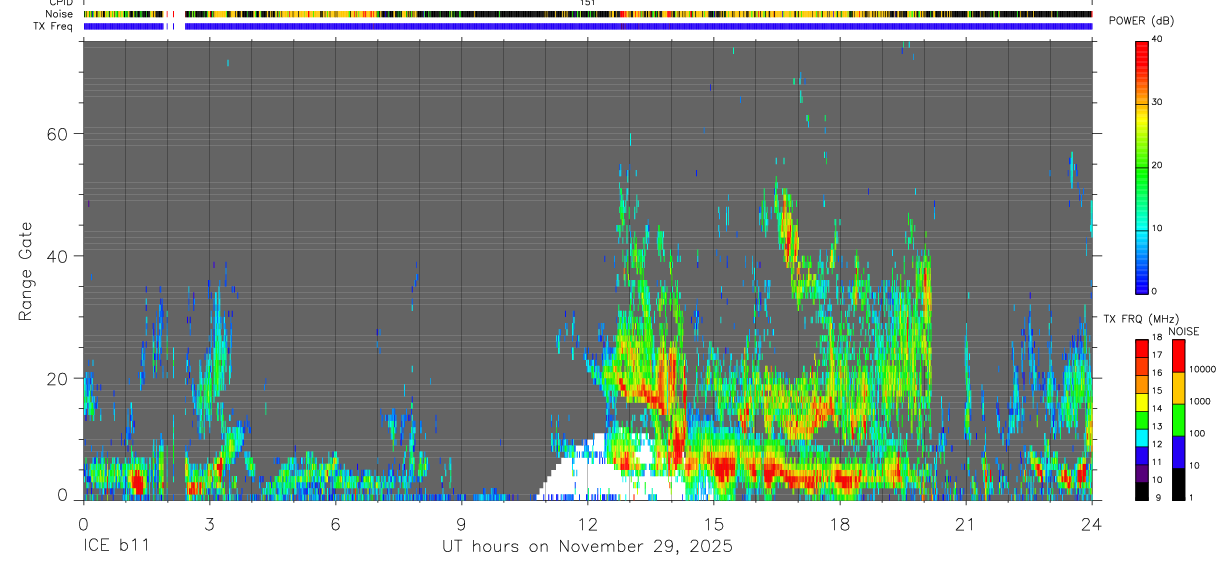Click the noise scale value 10000
This screenshot has height=567, width=1228.
(1202, 369)
